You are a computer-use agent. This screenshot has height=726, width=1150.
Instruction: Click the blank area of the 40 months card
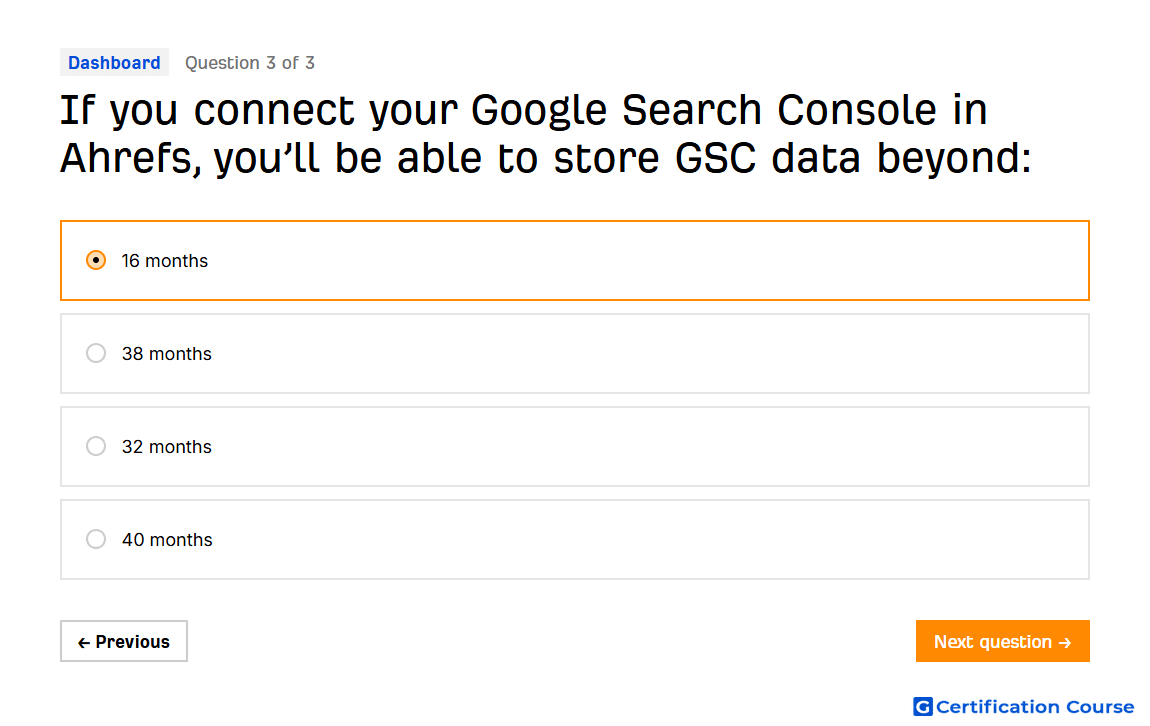pyautogui.click(x=645, y=540)
